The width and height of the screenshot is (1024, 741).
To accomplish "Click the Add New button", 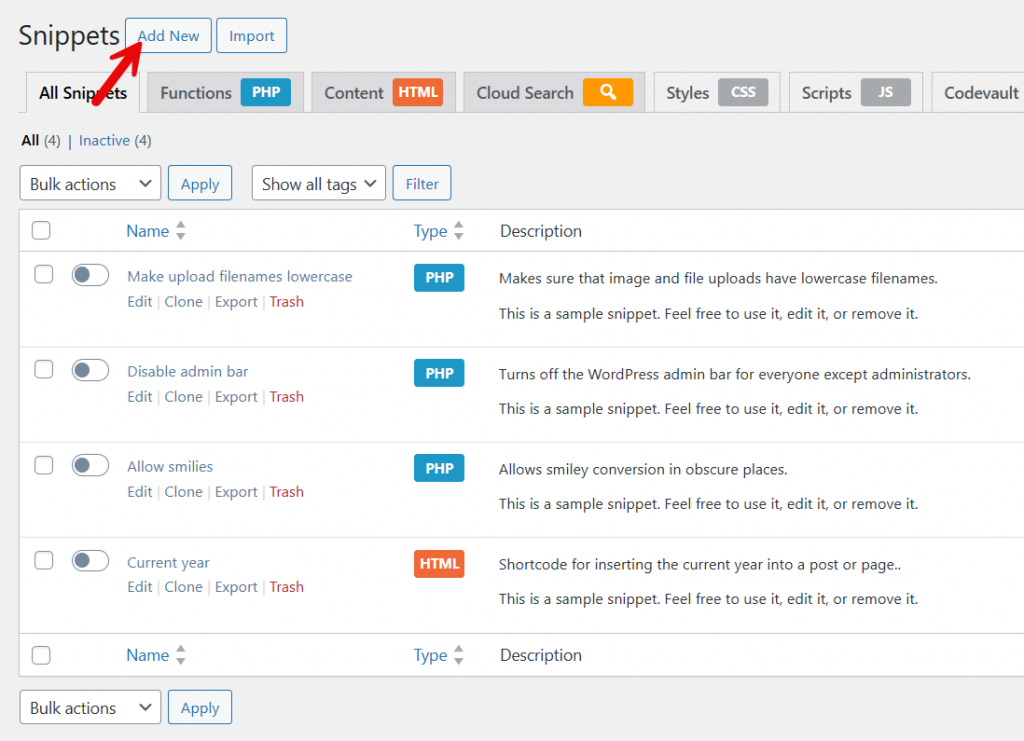I will pos(168,36).
